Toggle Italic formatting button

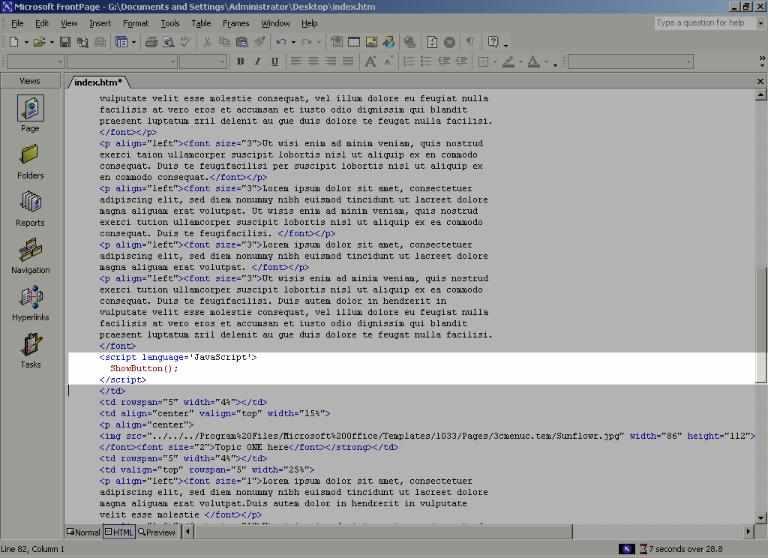click(x=257, y=62)
